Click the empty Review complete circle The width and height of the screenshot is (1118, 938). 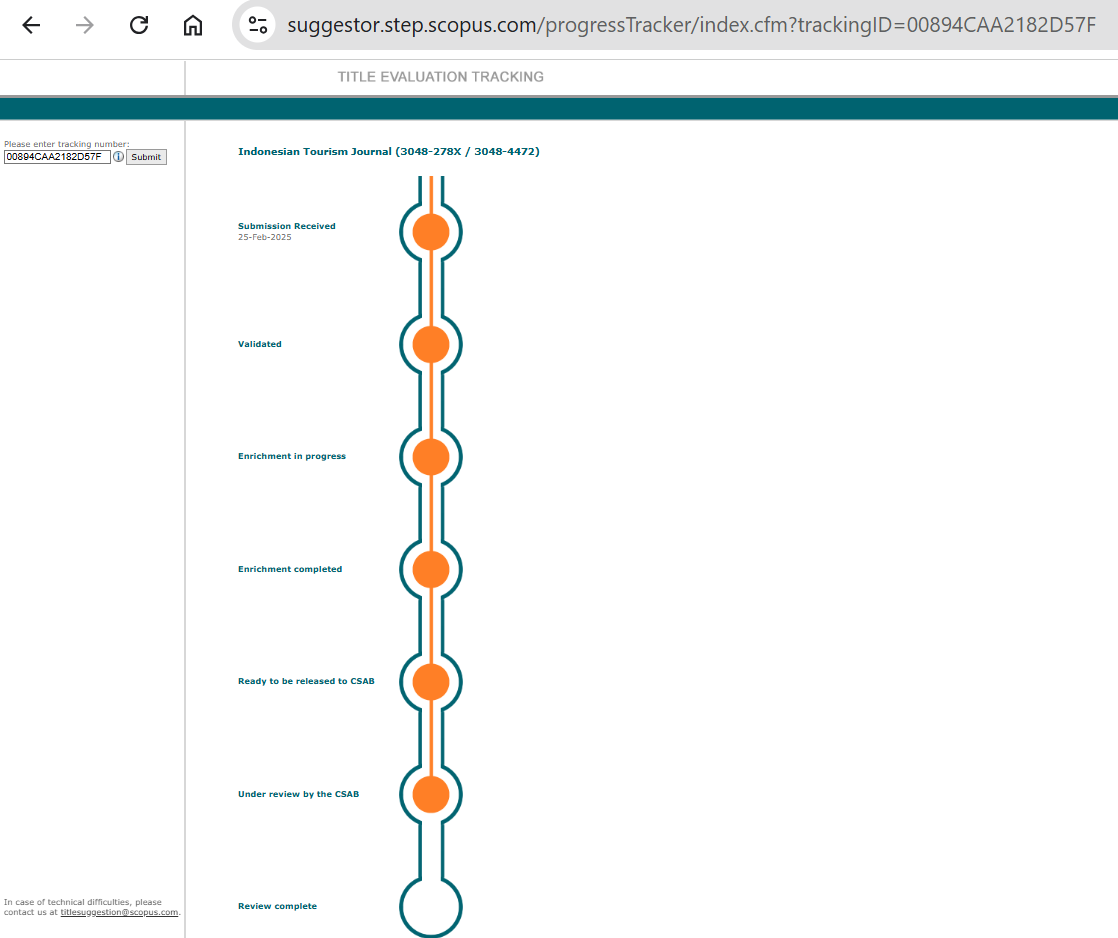pos(431,906)
